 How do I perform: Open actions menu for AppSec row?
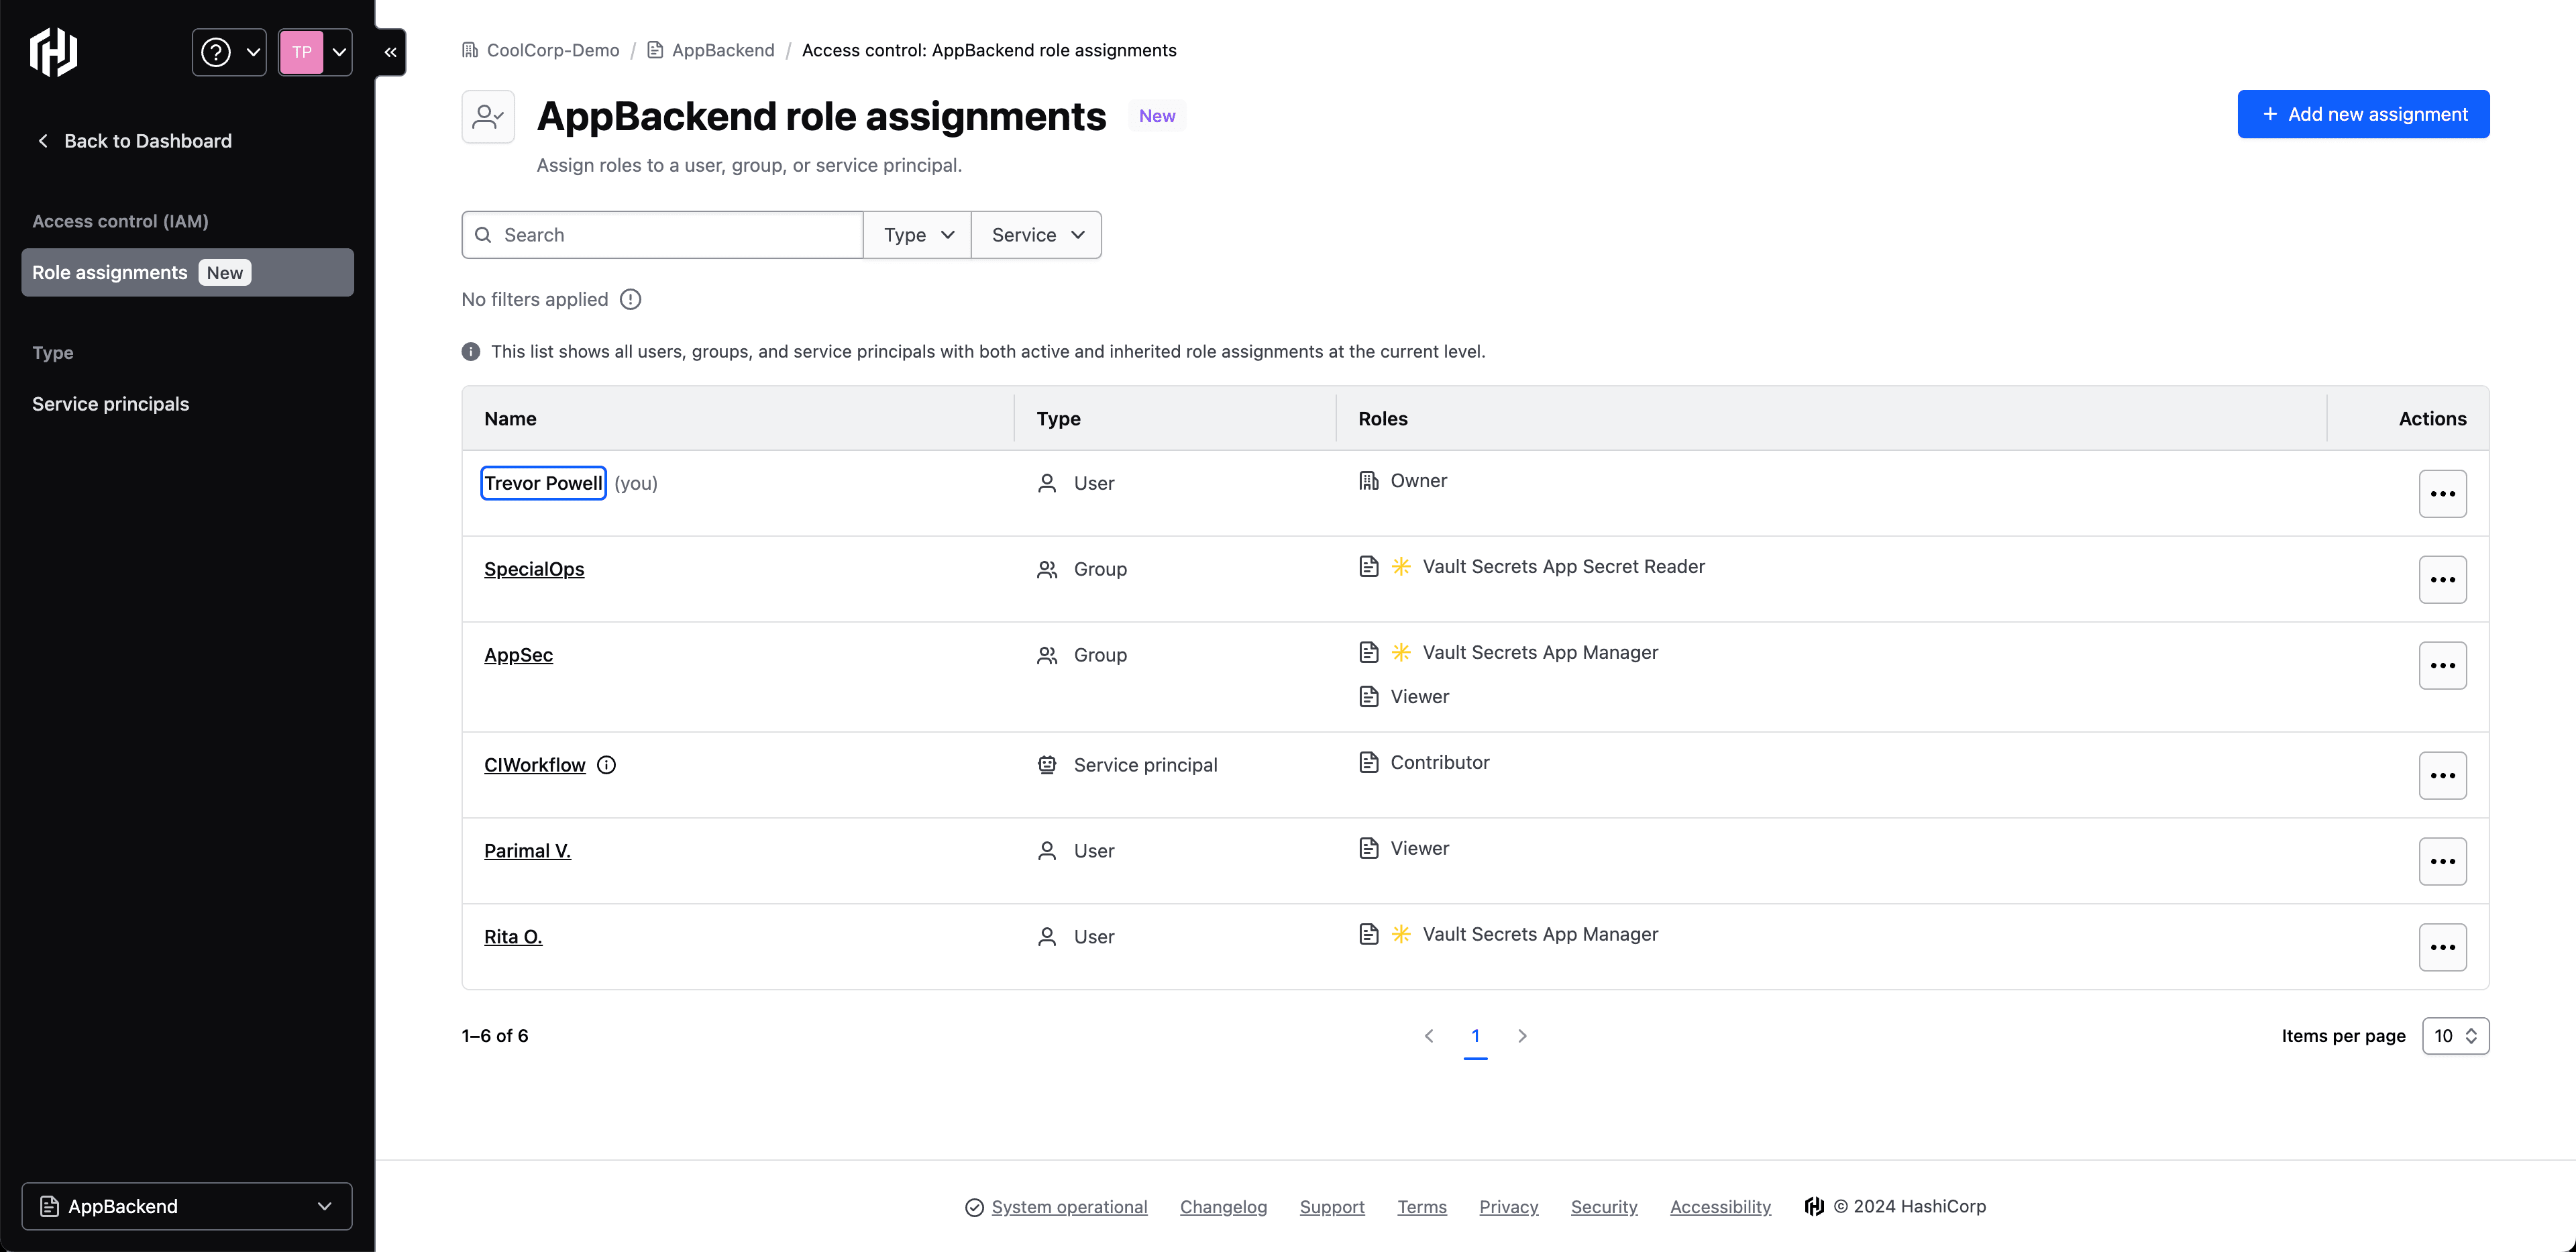coord(2441,666)
